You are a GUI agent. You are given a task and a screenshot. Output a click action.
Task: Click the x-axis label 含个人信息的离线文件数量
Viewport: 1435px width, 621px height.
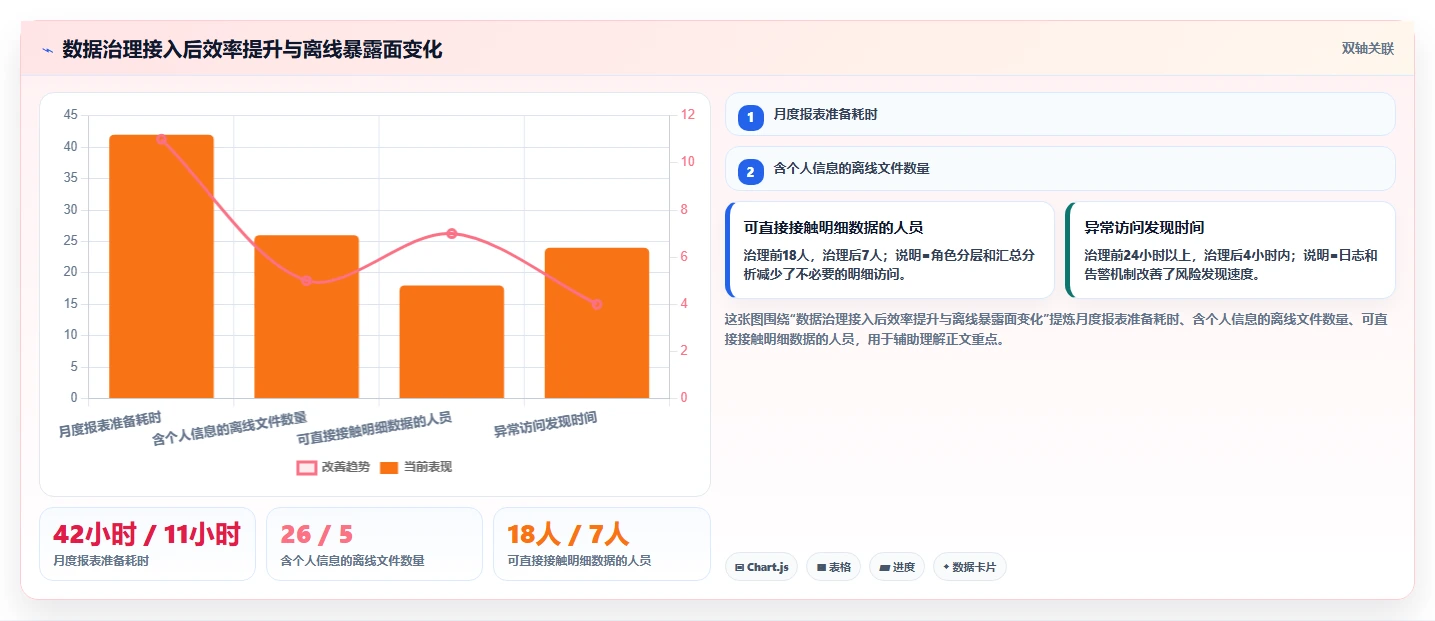pyautogui.click(x=230, y=428)
